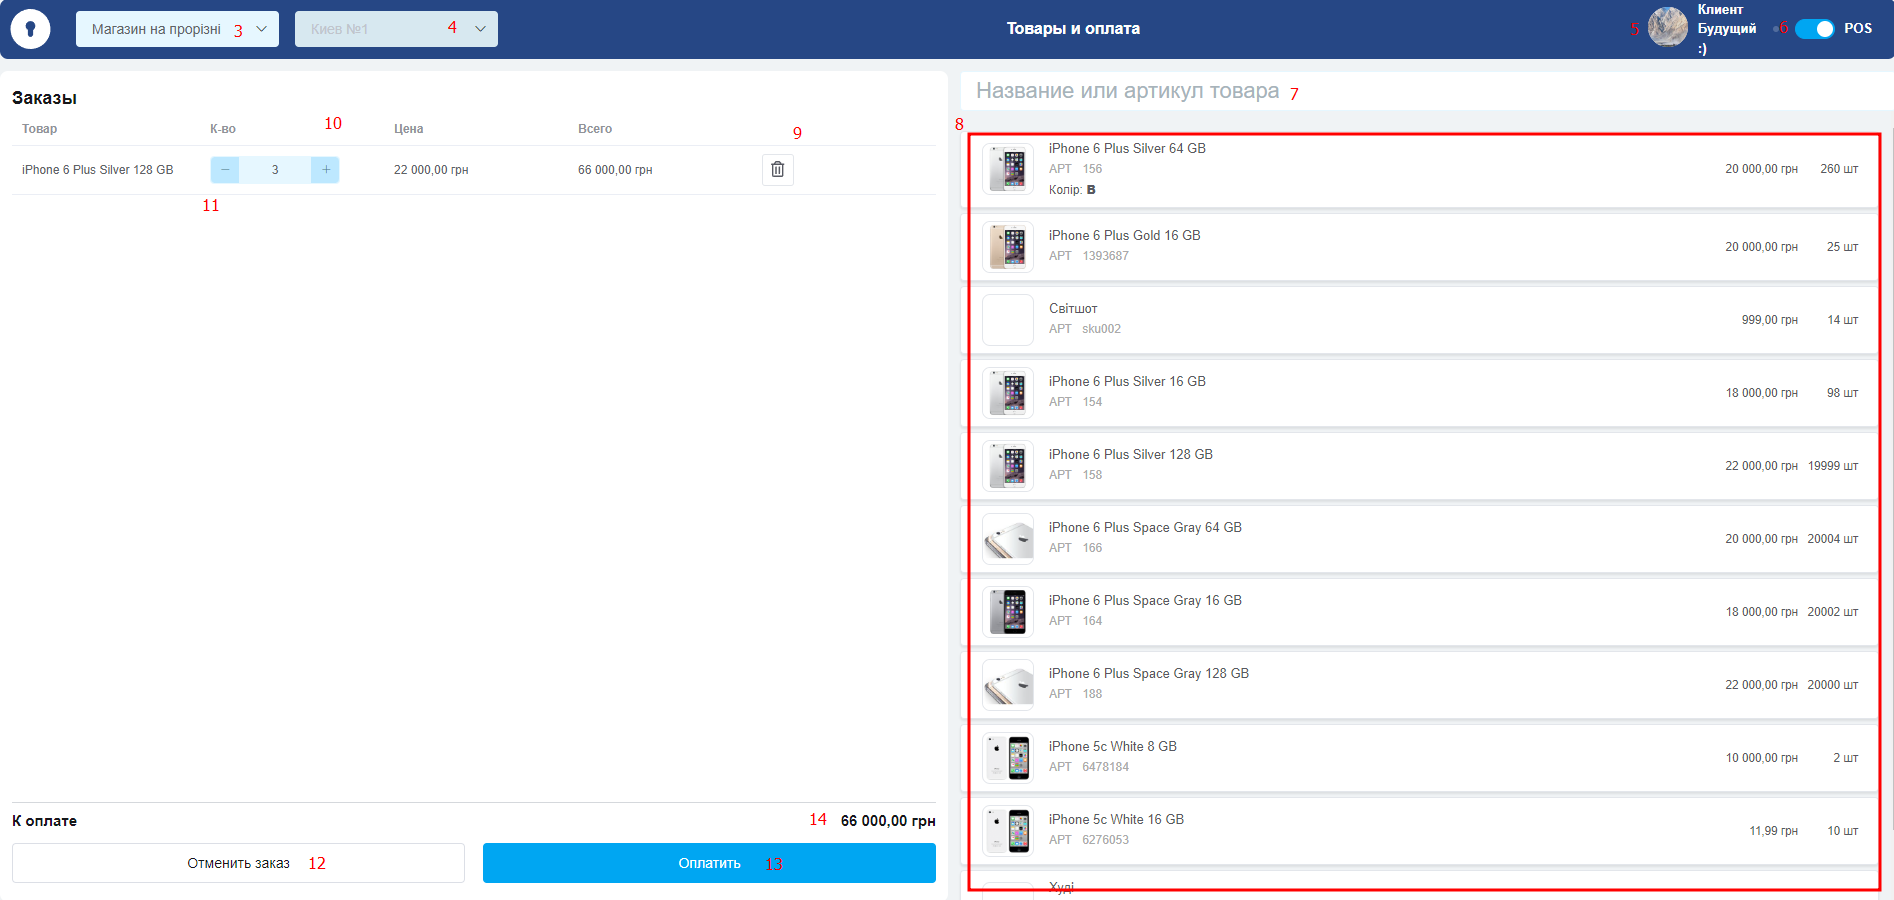The height and width of the screenshot is (900, 1894).
Task: Click the Товар column header
Action: click(40, 129)
